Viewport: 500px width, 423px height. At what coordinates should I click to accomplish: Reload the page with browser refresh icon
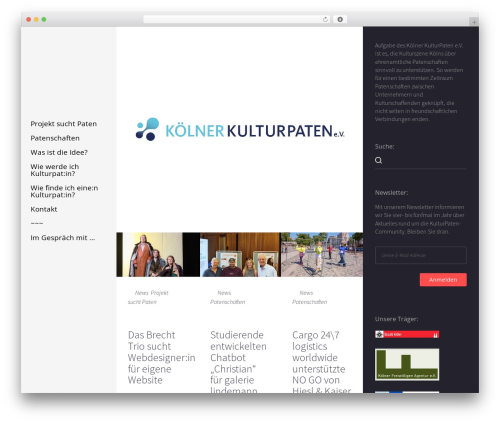click(x=325, y=20)
